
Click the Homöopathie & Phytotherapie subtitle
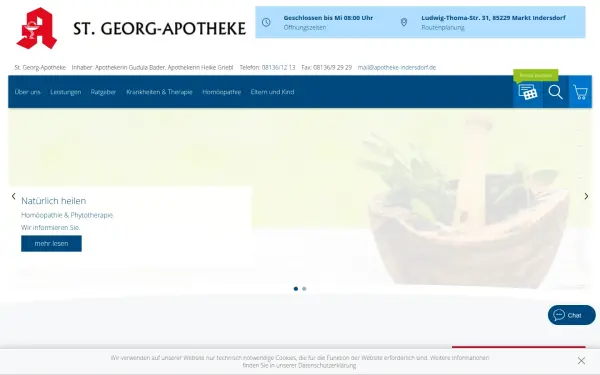[x=67, y=215]
